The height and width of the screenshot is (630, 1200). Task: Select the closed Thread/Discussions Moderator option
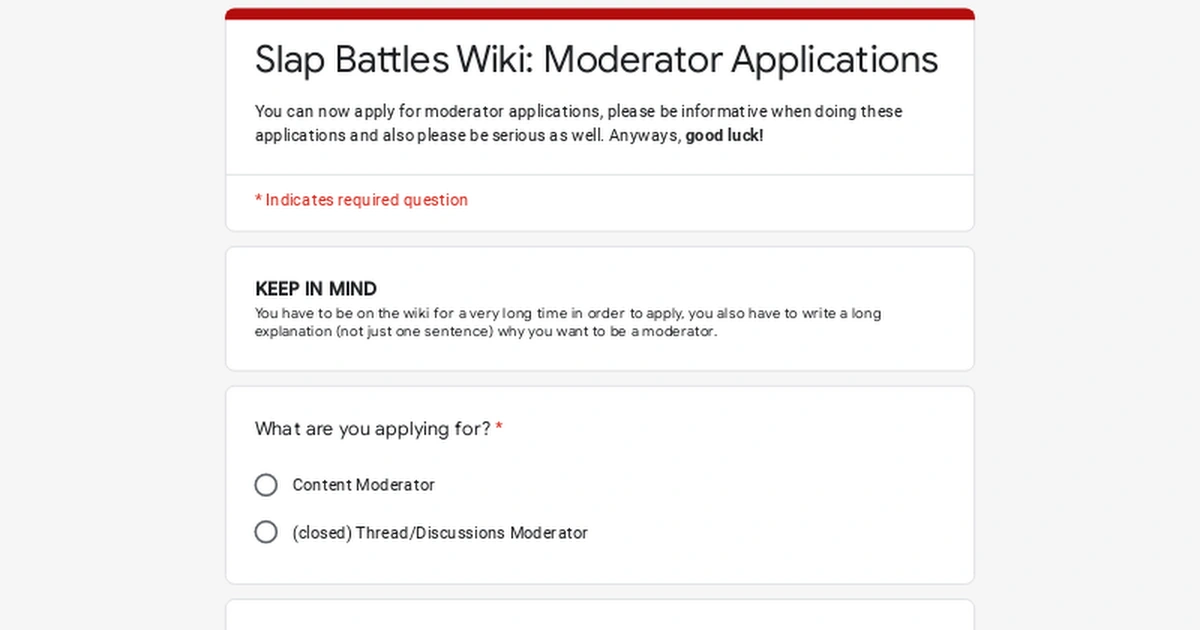pos(266,532)
